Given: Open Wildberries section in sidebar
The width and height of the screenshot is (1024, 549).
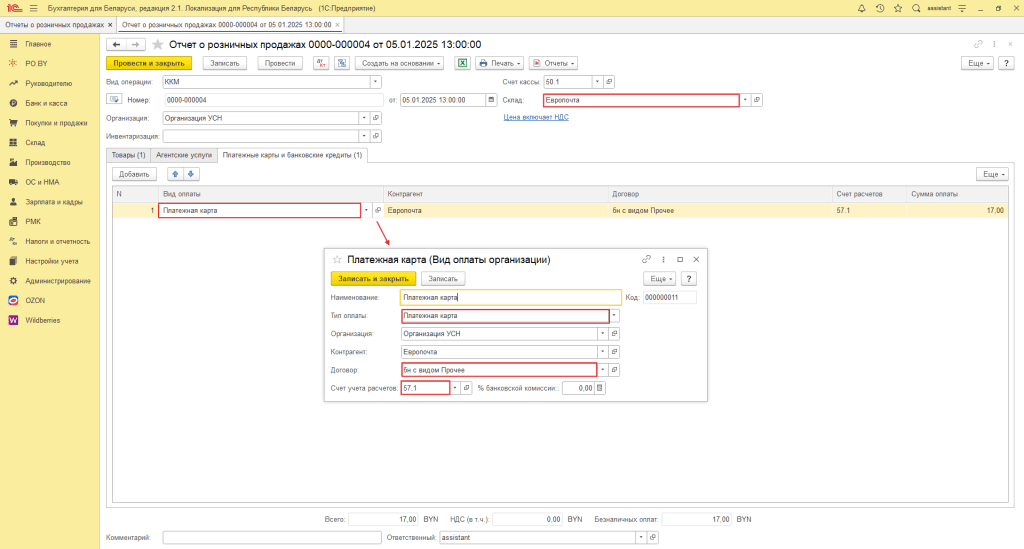Looking at the screenshot, I should pos(42,321).
